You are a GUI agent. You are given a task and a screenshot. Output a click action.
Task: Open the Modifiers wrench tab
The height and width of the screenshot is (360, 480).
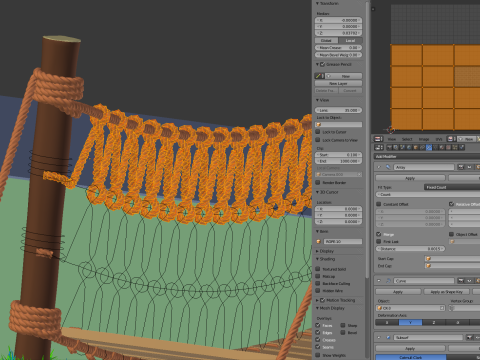(x=429, y=147)
